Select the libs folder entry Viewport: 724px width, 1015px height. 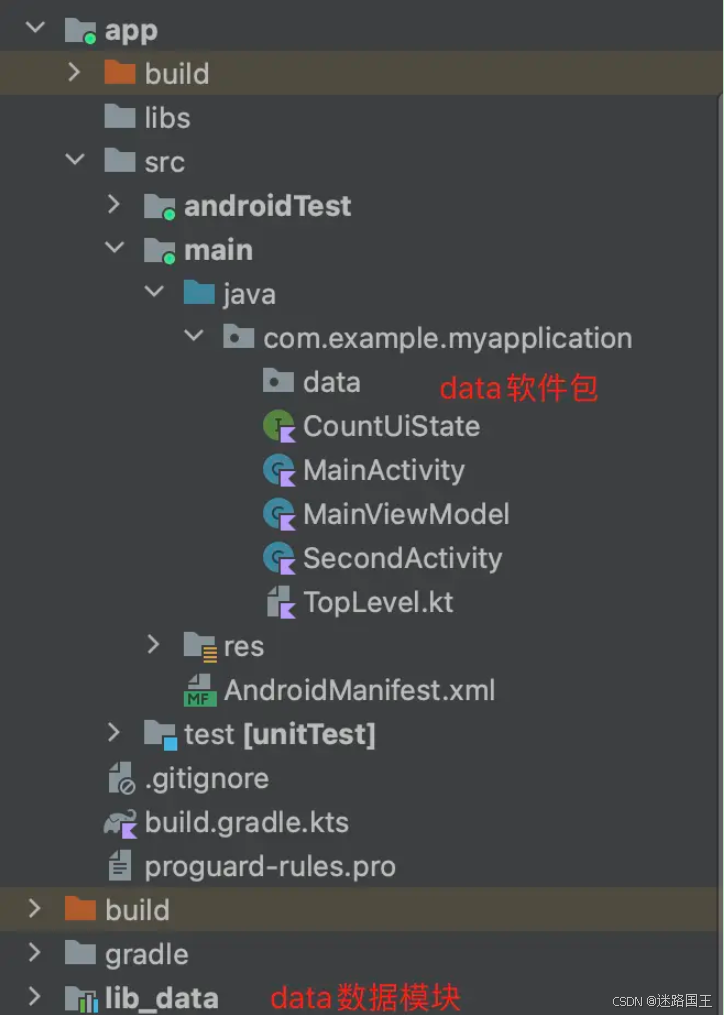pyautogui.click(x=148, y=117)
